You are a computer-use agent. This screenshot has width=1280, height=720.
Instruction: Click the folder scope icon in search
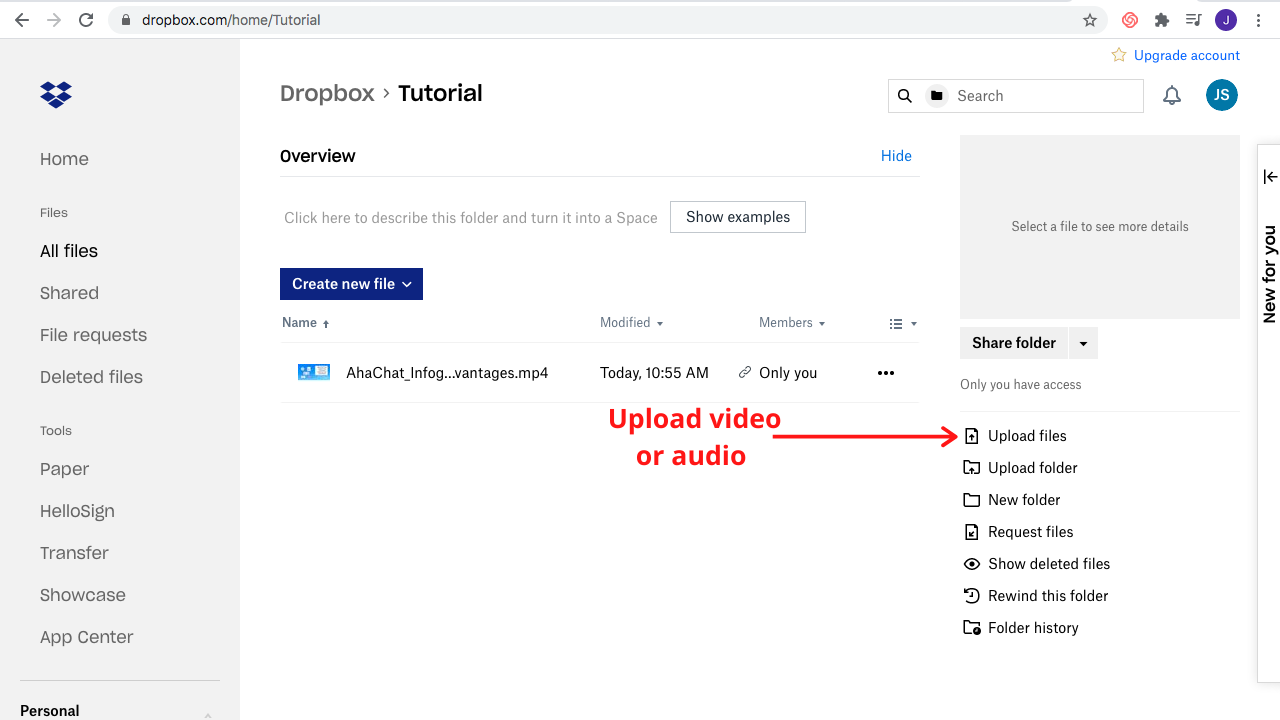click(x=937, y=96)
